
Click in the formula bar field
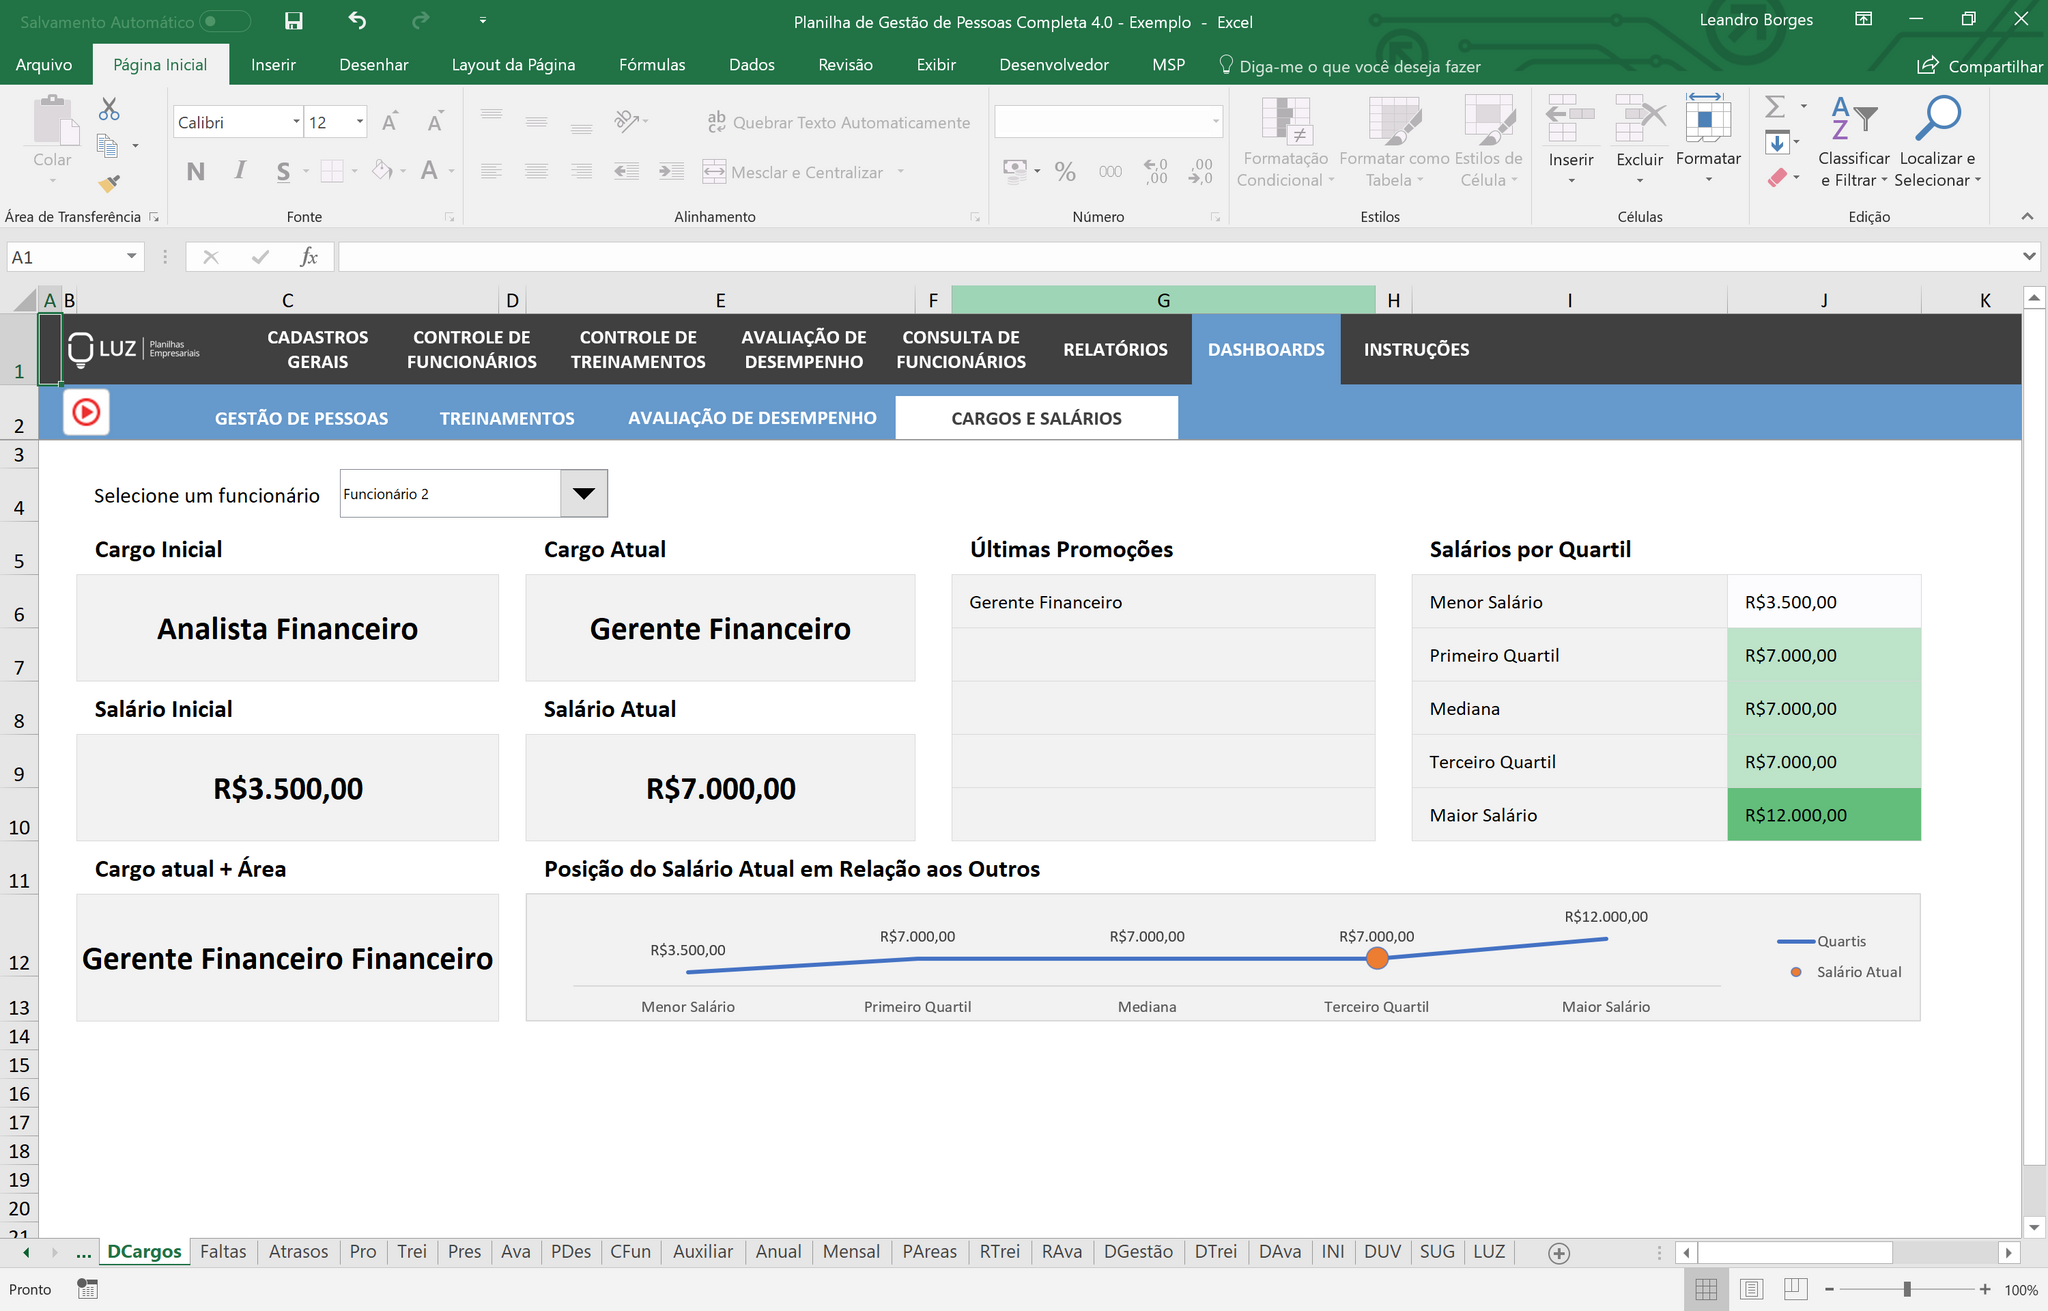[1178, 257]
